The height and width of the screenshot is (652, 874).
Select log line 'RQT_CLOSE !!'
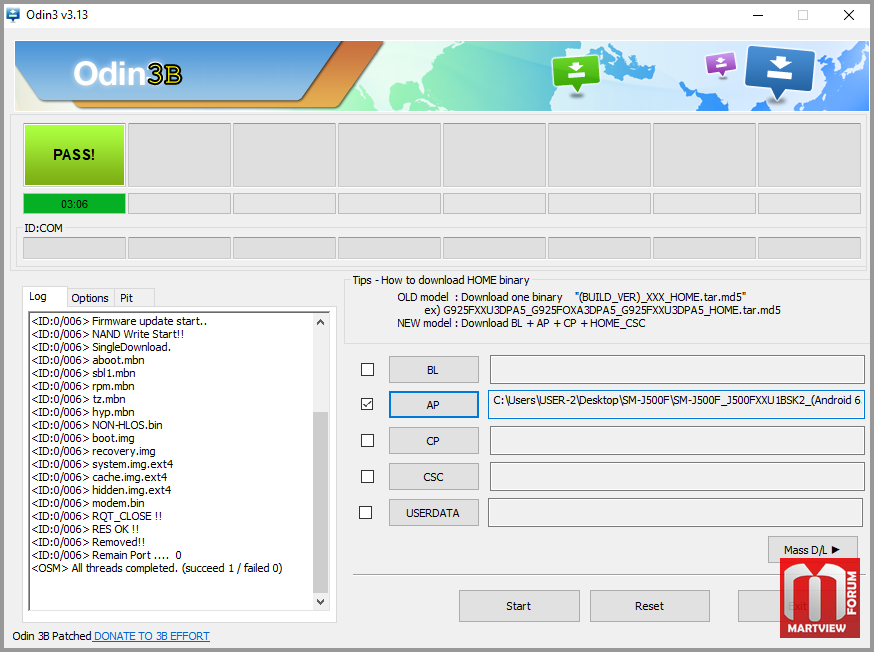click(97, 516)
